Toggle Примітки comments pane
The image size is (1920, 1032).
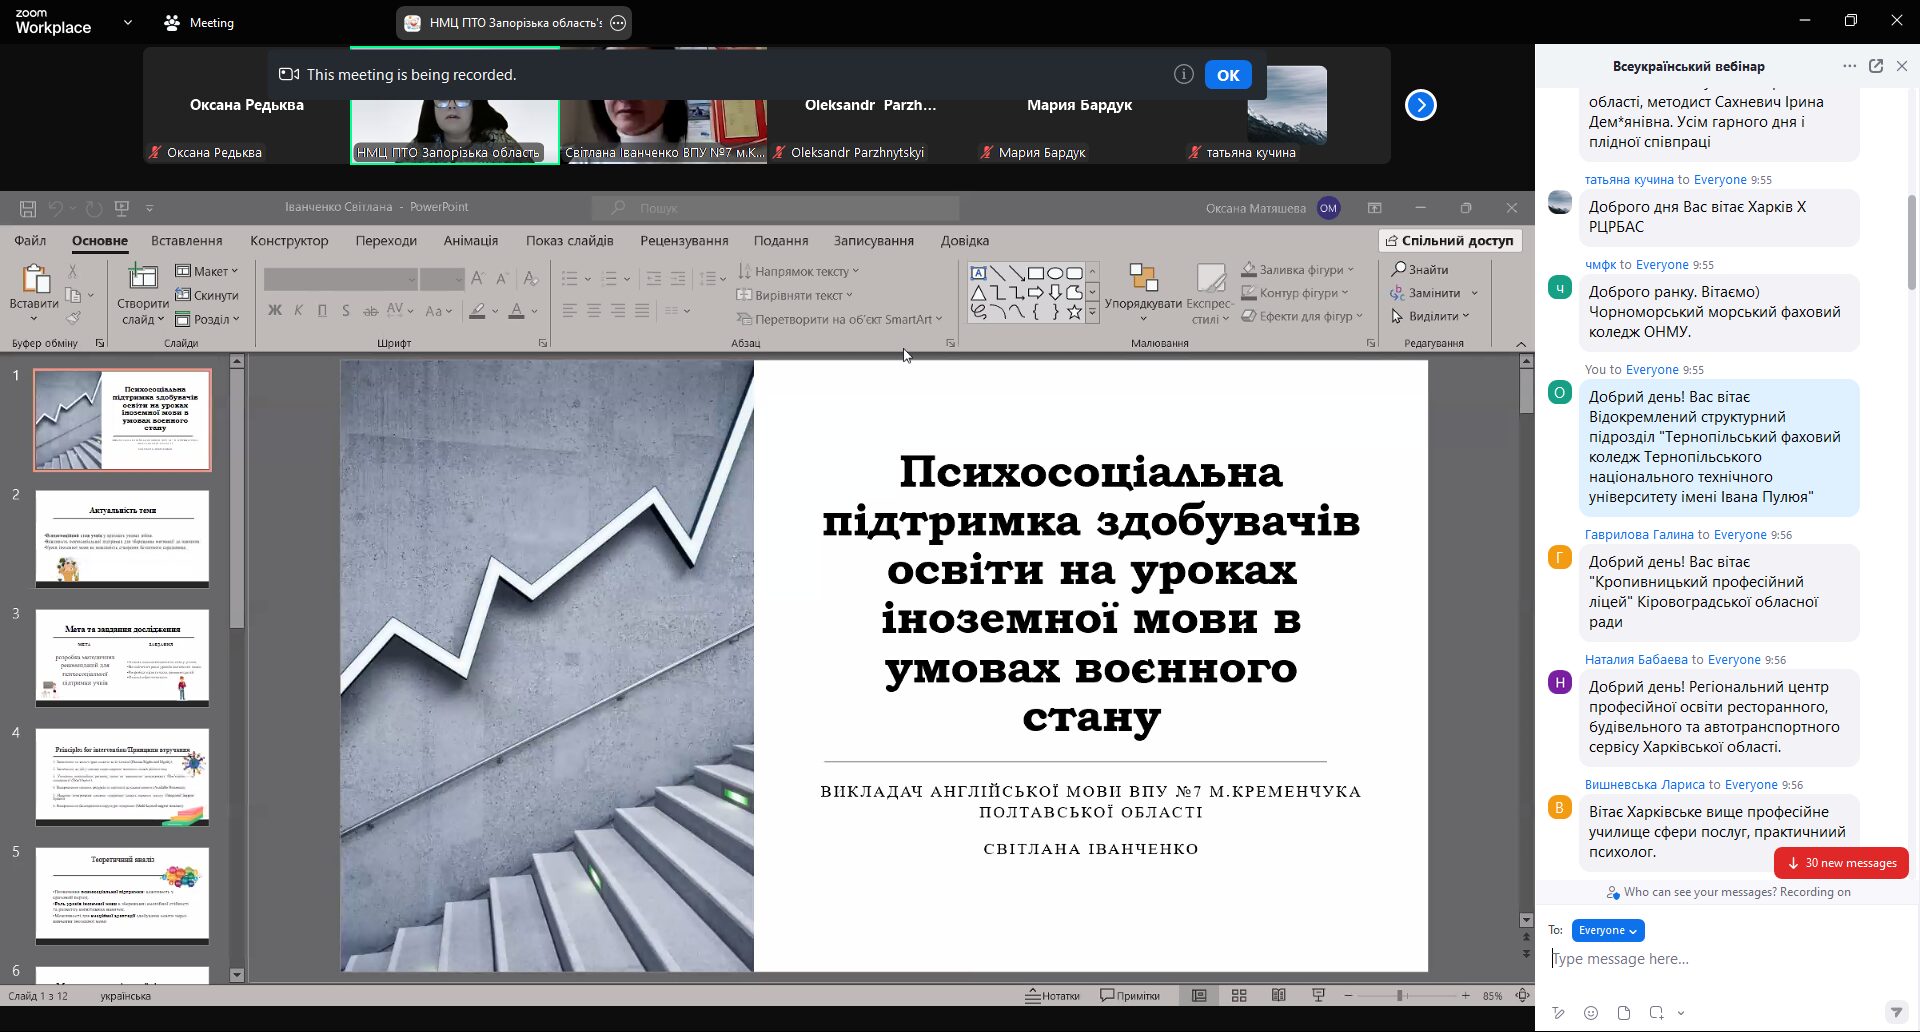click(1130, 996)
